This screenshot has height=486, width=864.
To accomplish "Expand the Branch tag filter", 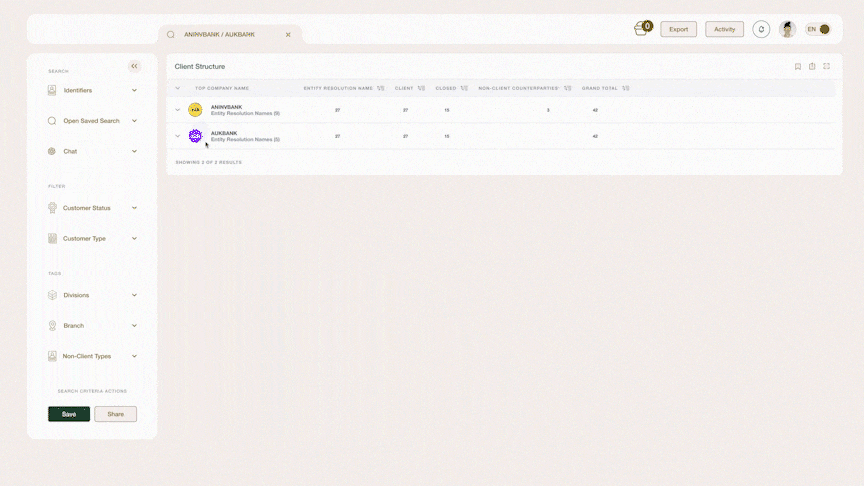I will [134, 326].
